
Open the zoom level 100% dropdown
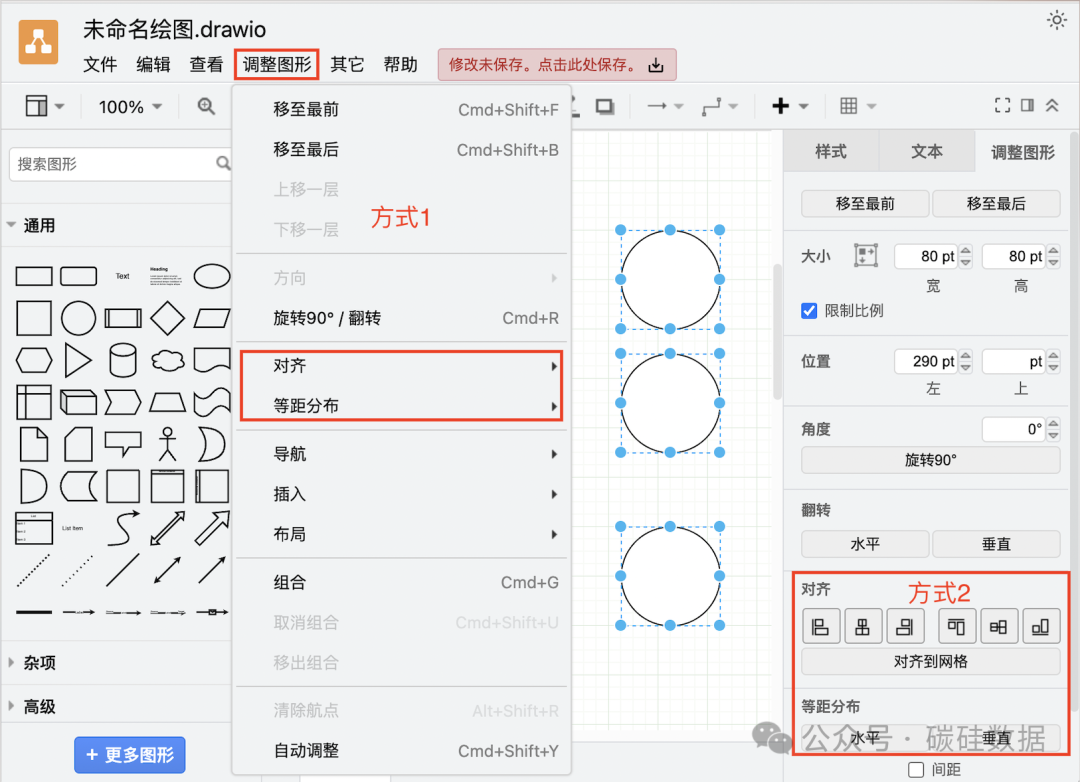click(129, 105)
